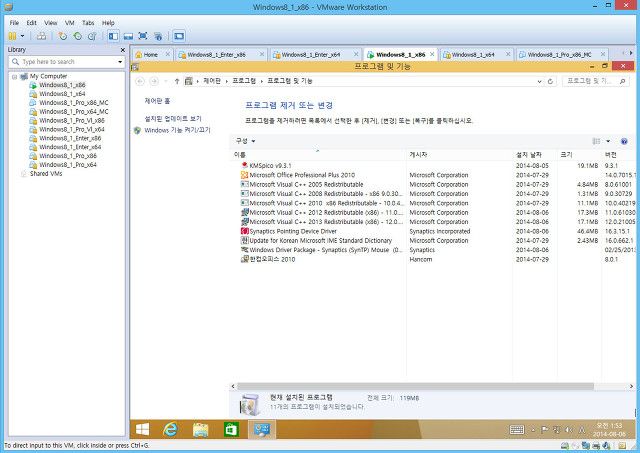Open the 구성 dropdown menu
This screenshot has height=453, width=640.
(x=245, y=141)
